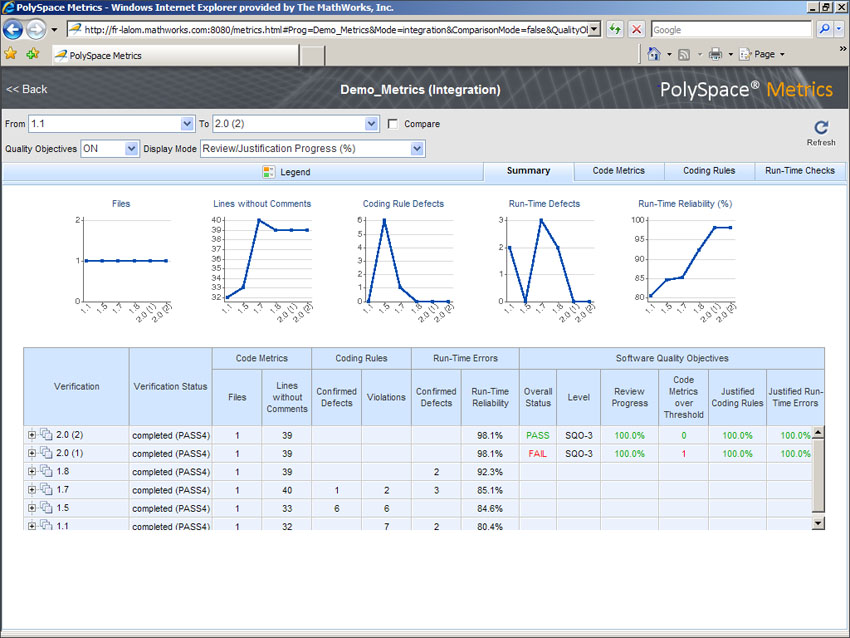This screenshot has height=638, width=850.
Task: Enable the Compare checkbox
Action: (393, 124)
